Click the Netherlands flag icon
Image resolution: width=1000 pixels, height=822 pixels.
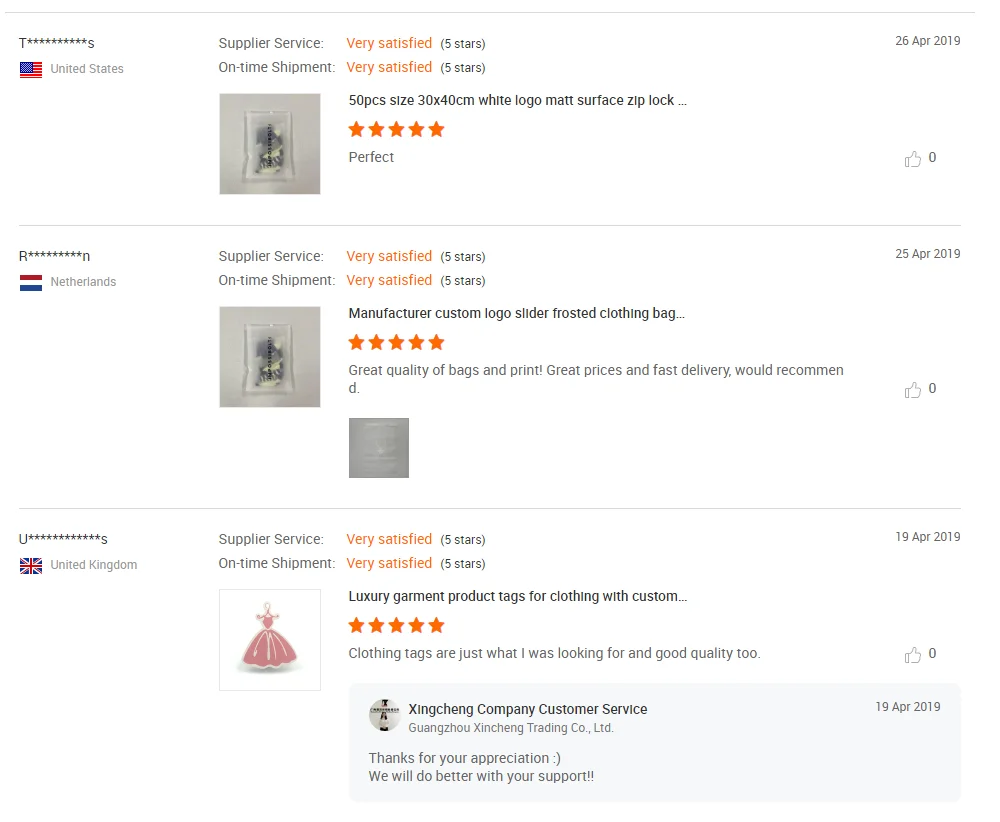31,283
